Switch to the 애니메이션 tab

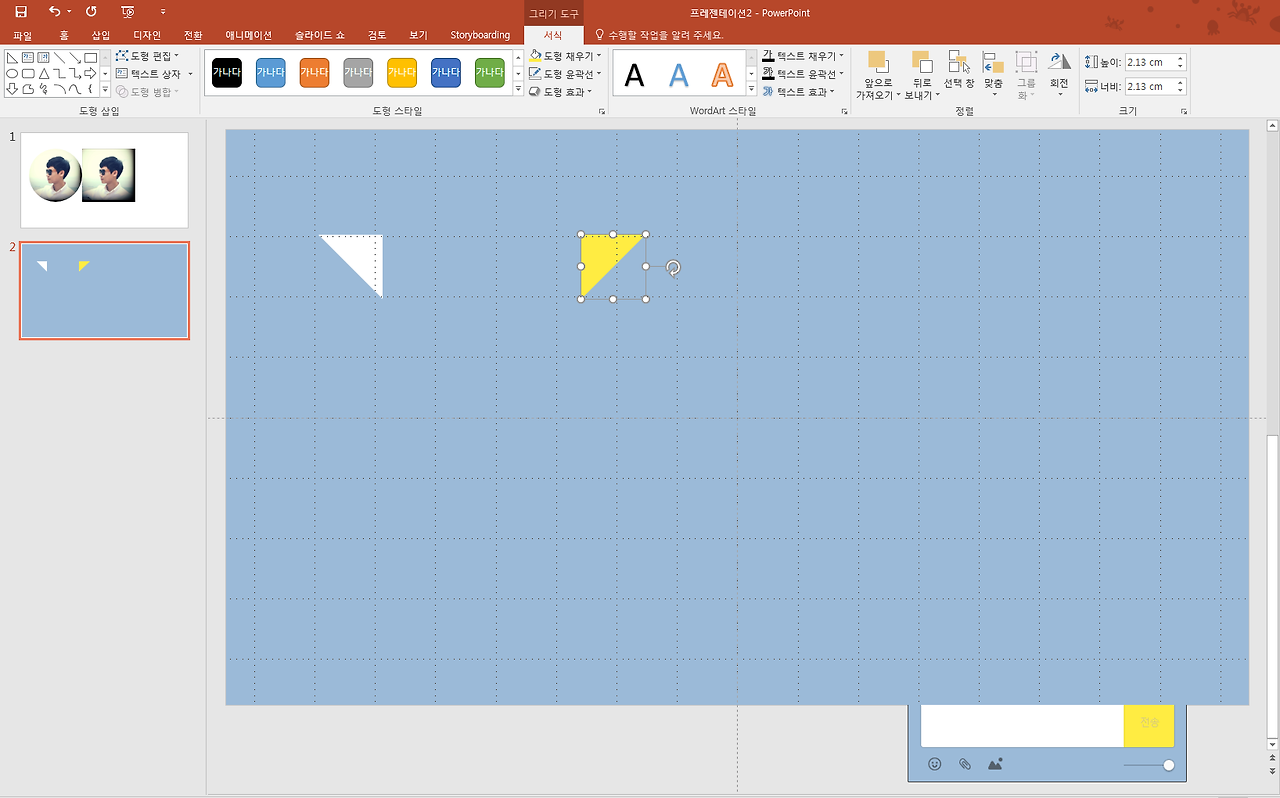pyautogui.click(x=248, y=35)
